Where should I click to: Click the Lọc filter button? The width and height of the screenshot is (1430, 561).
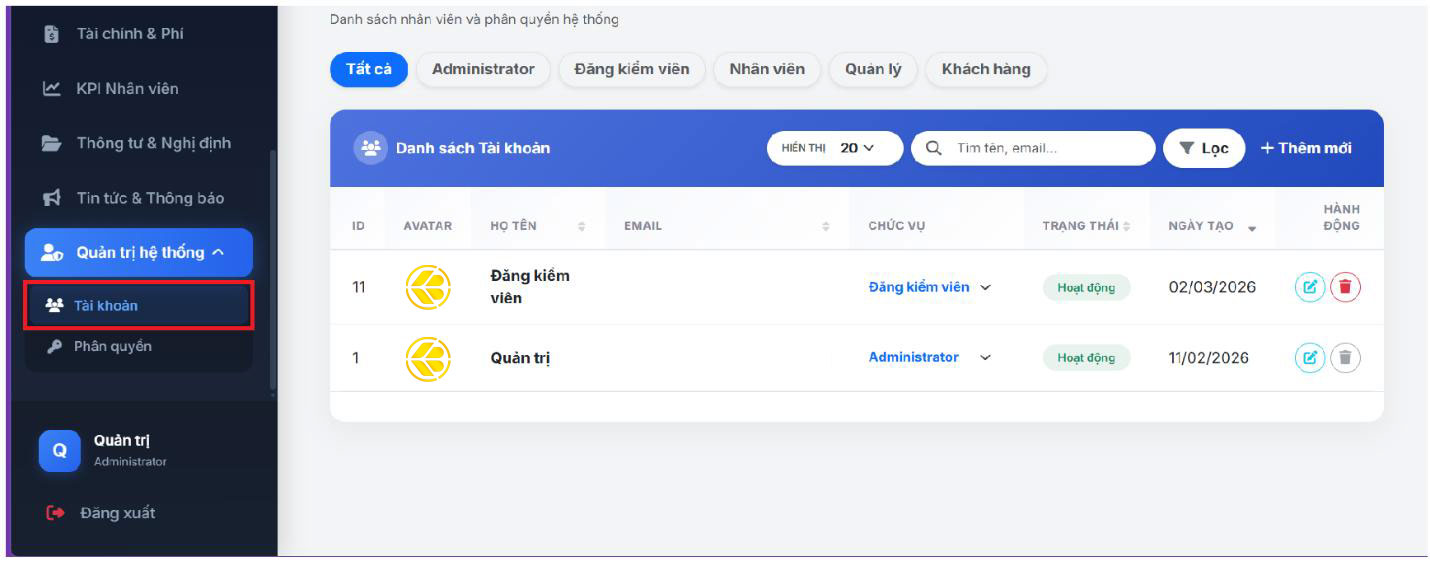[1204, 148]
